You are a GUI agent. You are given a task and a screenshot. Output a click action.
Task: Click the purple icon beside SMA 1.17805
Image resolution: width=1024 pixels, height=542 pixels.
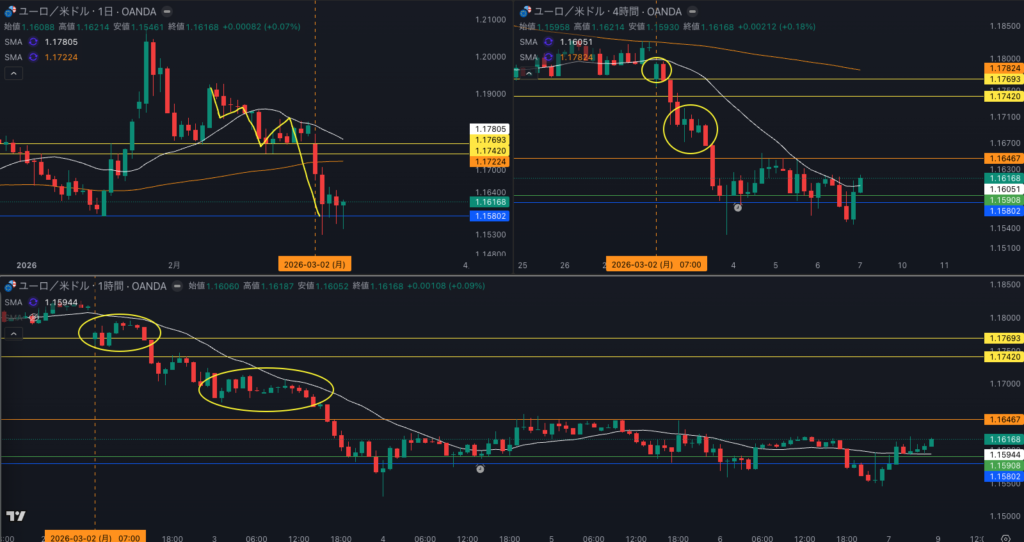[33, 42]
